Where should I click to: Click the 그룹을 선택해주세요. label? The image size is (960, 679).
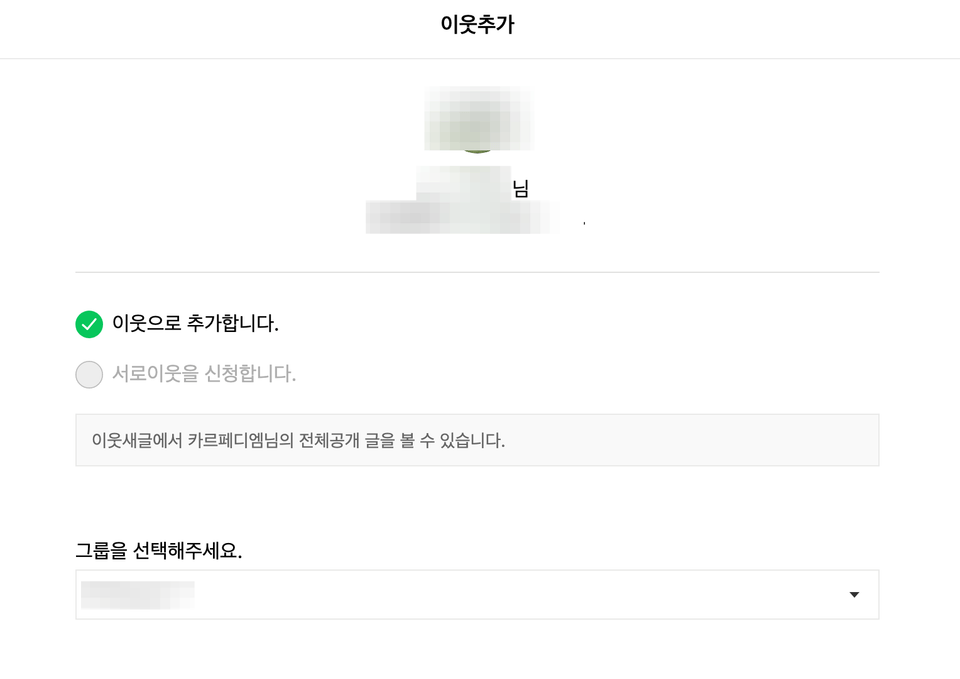(159, 550)
